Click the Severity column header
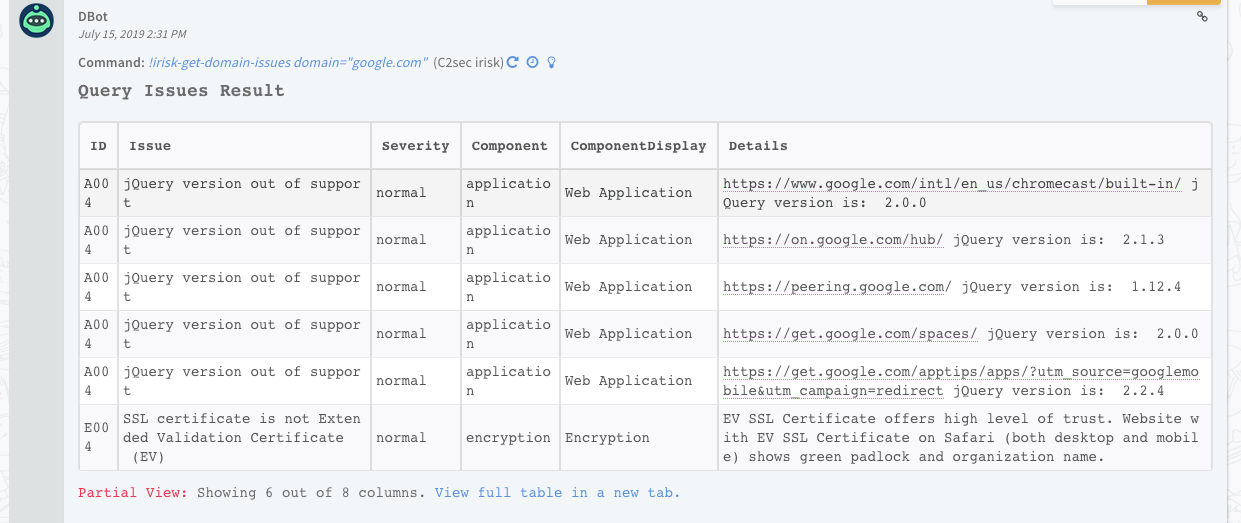This screenshot has width=1241, height=523. (415, 146)
